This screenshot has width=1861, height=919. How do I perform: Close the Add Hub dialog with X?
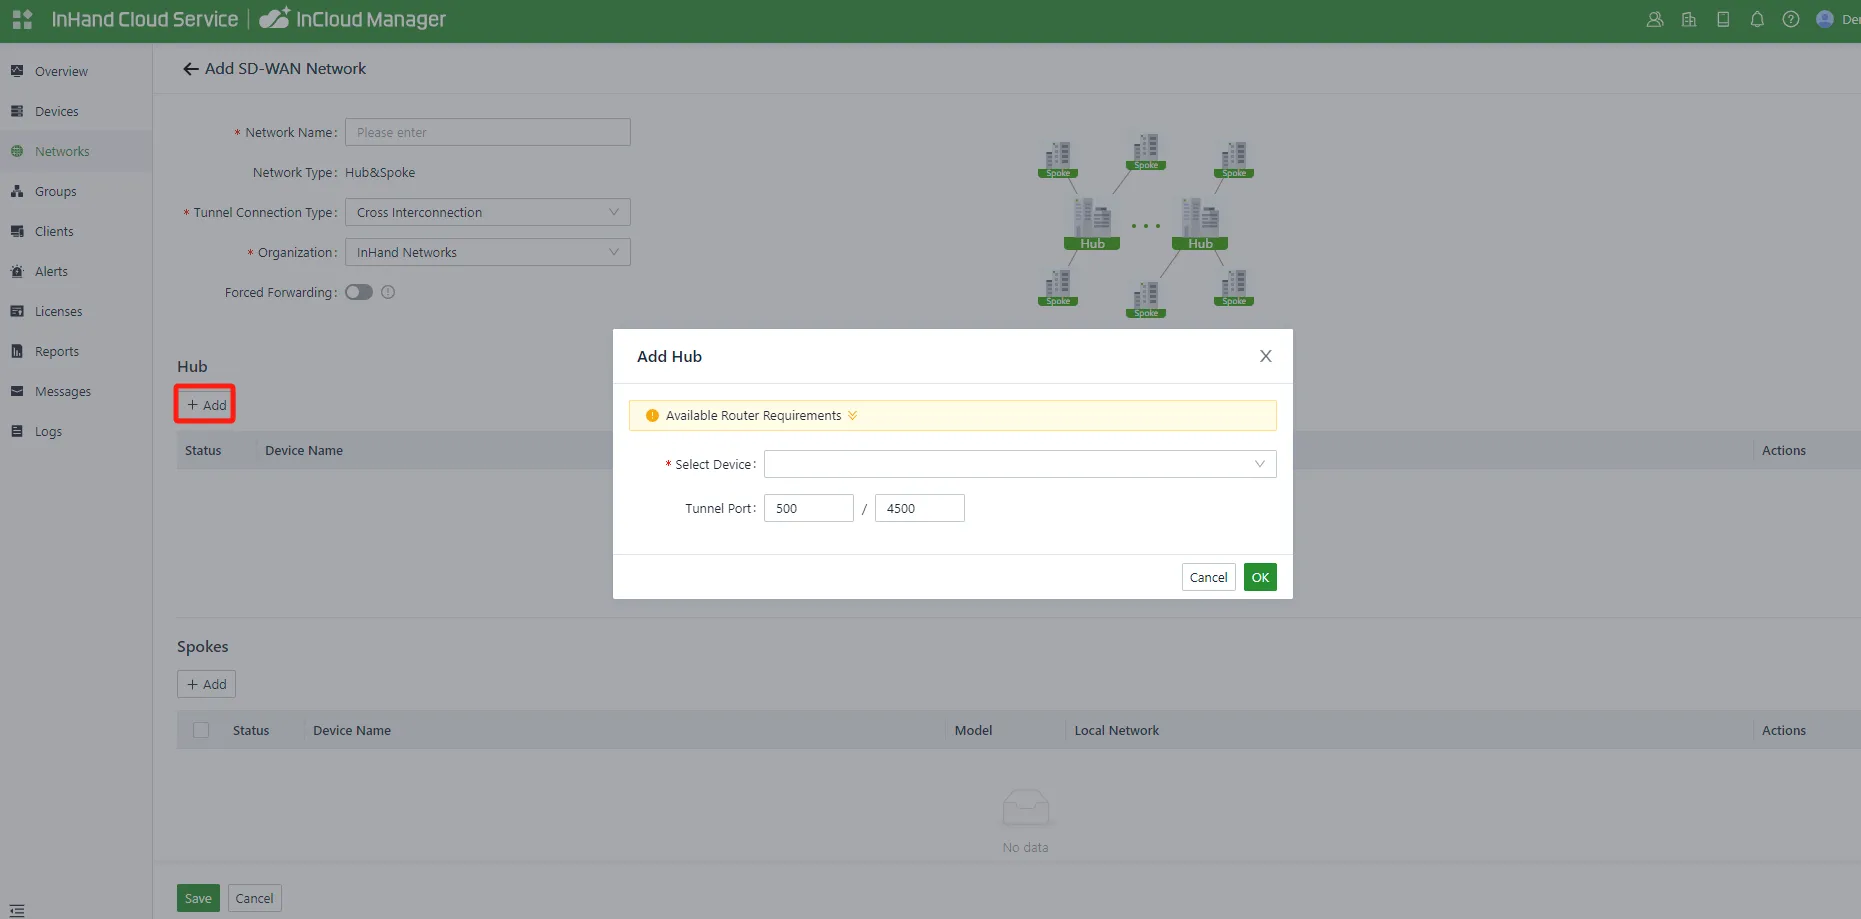1265,356
